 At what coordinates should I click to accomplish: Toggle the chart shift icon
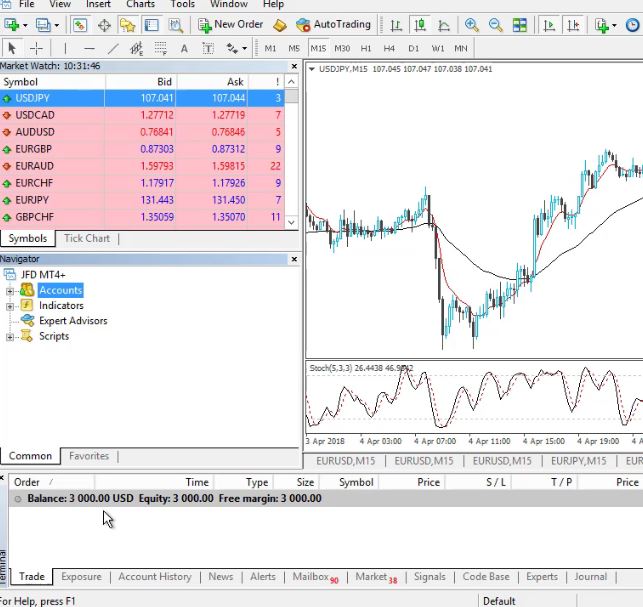click(573, 25)
